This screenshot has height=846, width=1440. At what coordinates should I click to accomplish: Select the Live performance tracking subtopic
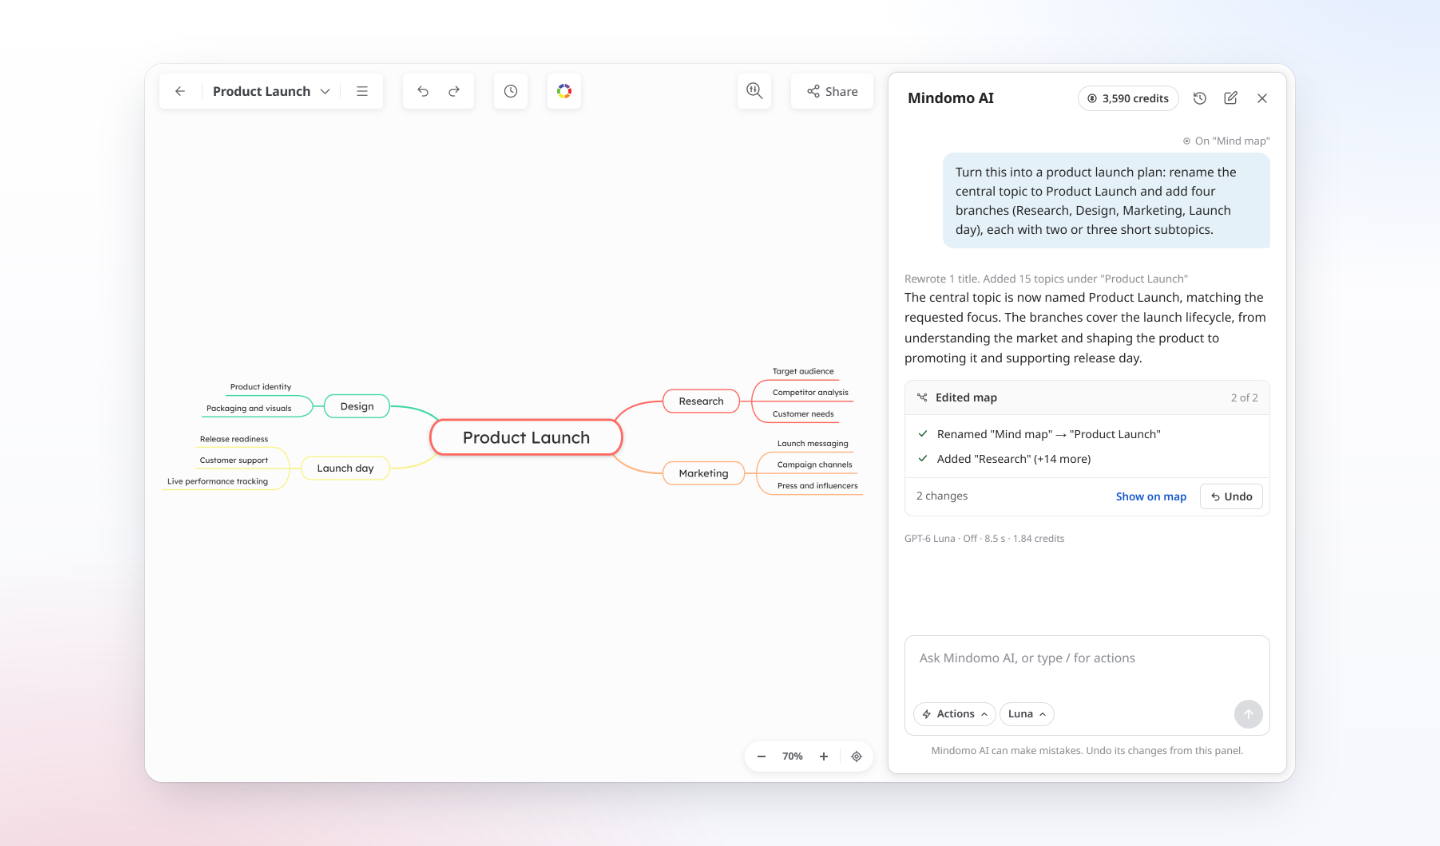click(218, 481)
